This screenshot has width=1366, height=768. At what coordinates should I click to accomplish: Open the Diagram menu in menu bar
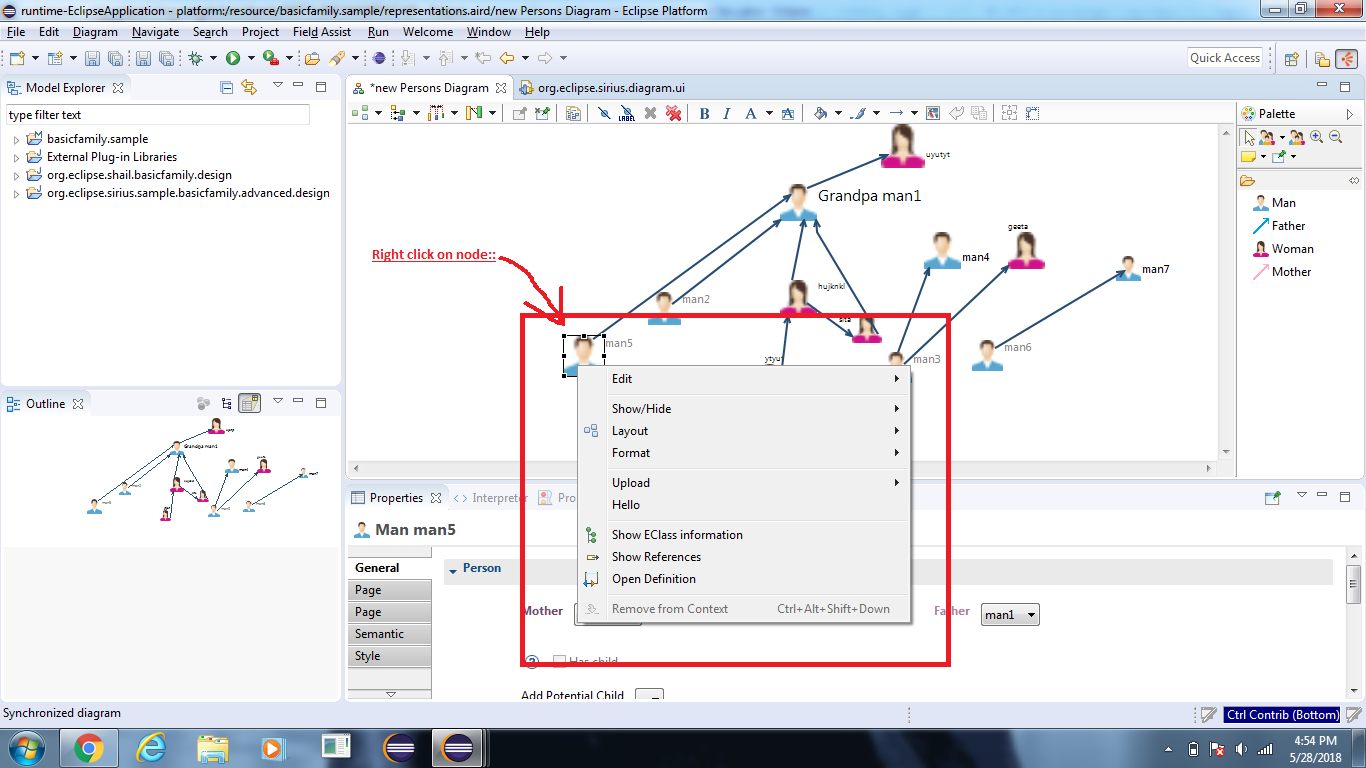pyautogui.click(x=96, y=32)
